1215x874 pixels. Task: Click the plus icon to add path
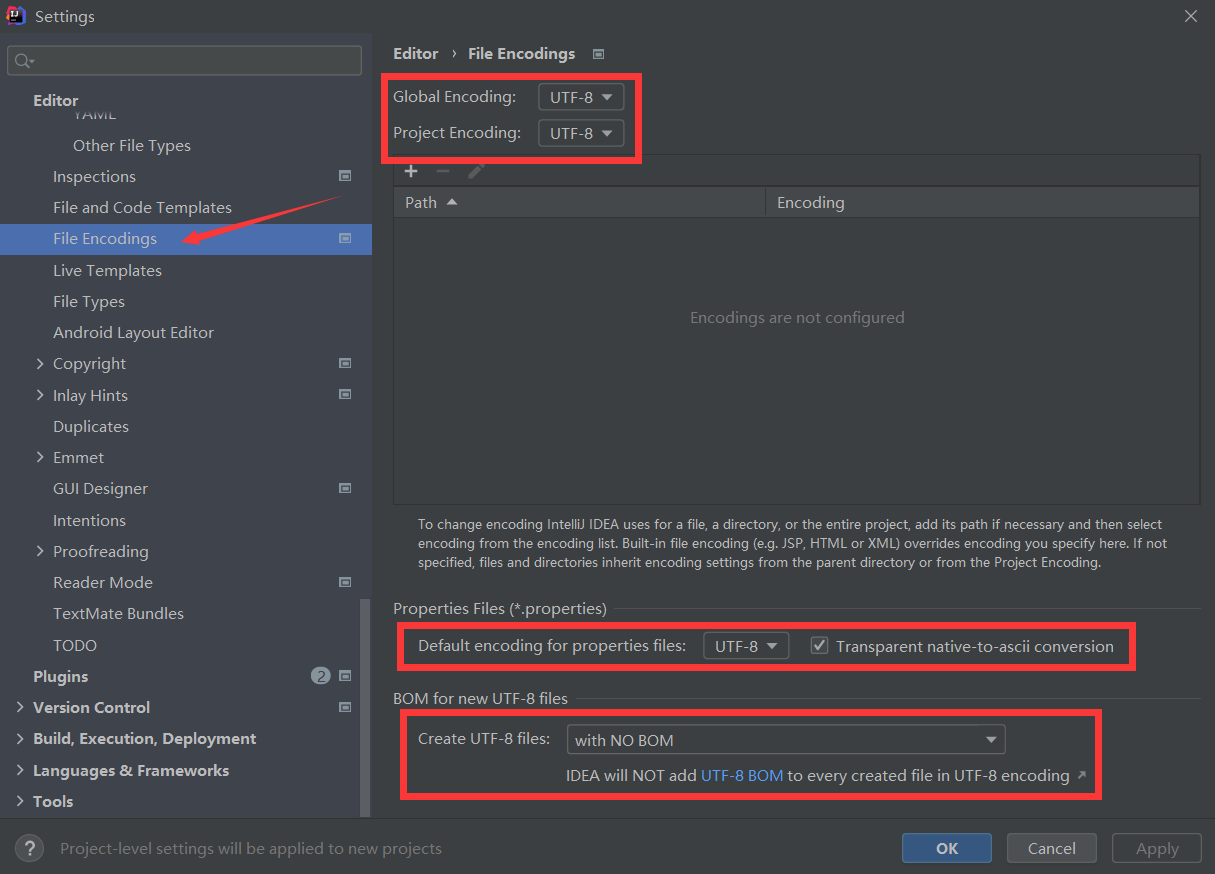coord(411,171)
